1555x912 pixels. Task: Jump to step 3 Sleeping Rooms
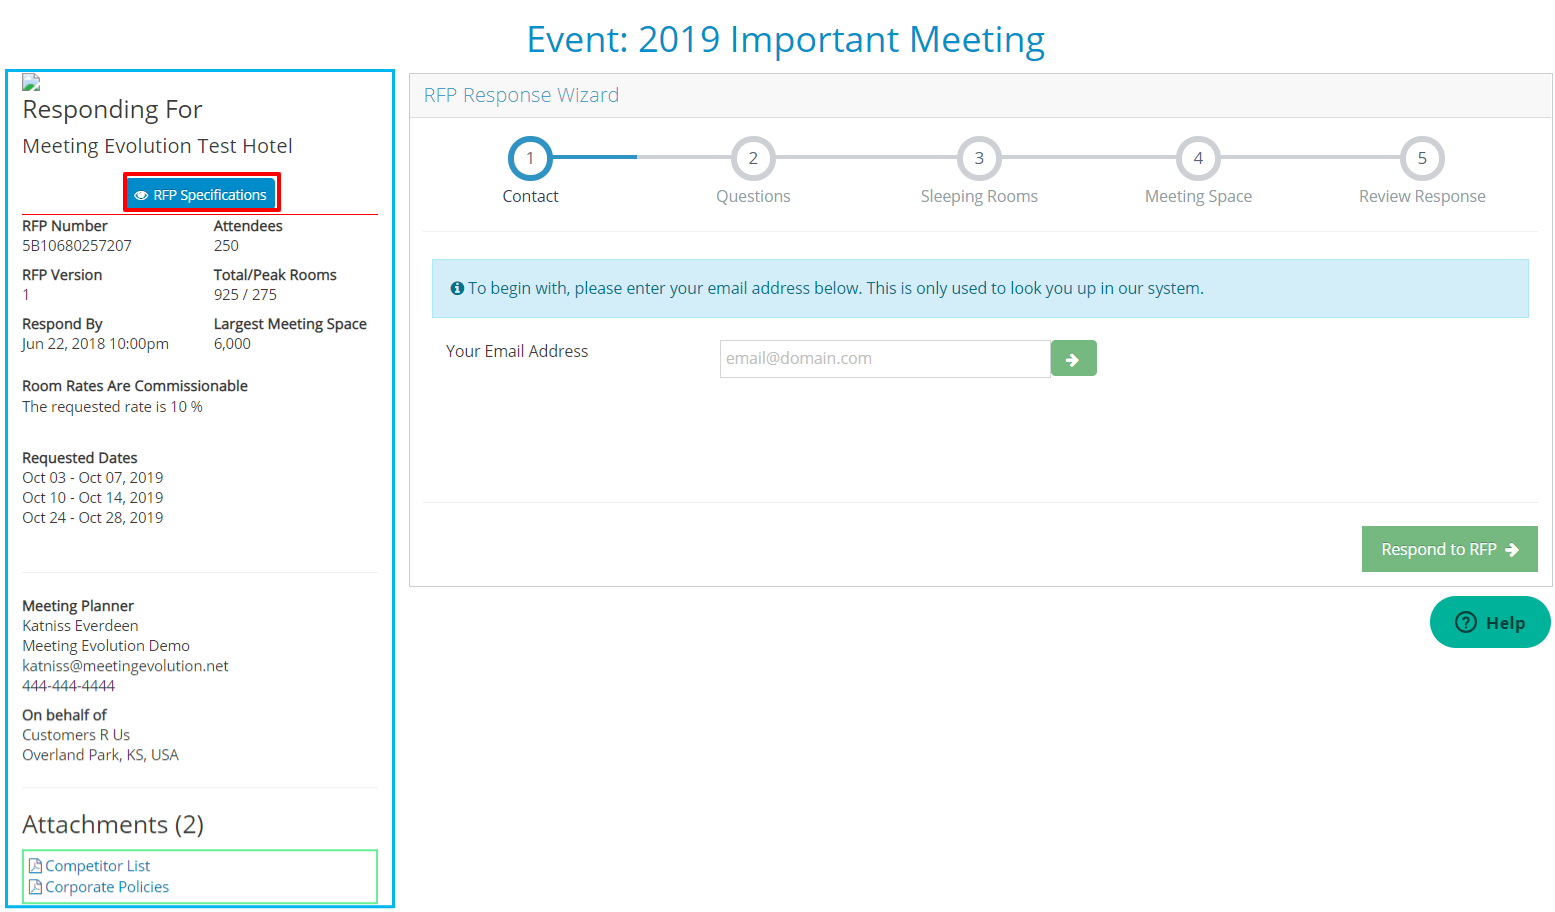[x=979, y=158]
